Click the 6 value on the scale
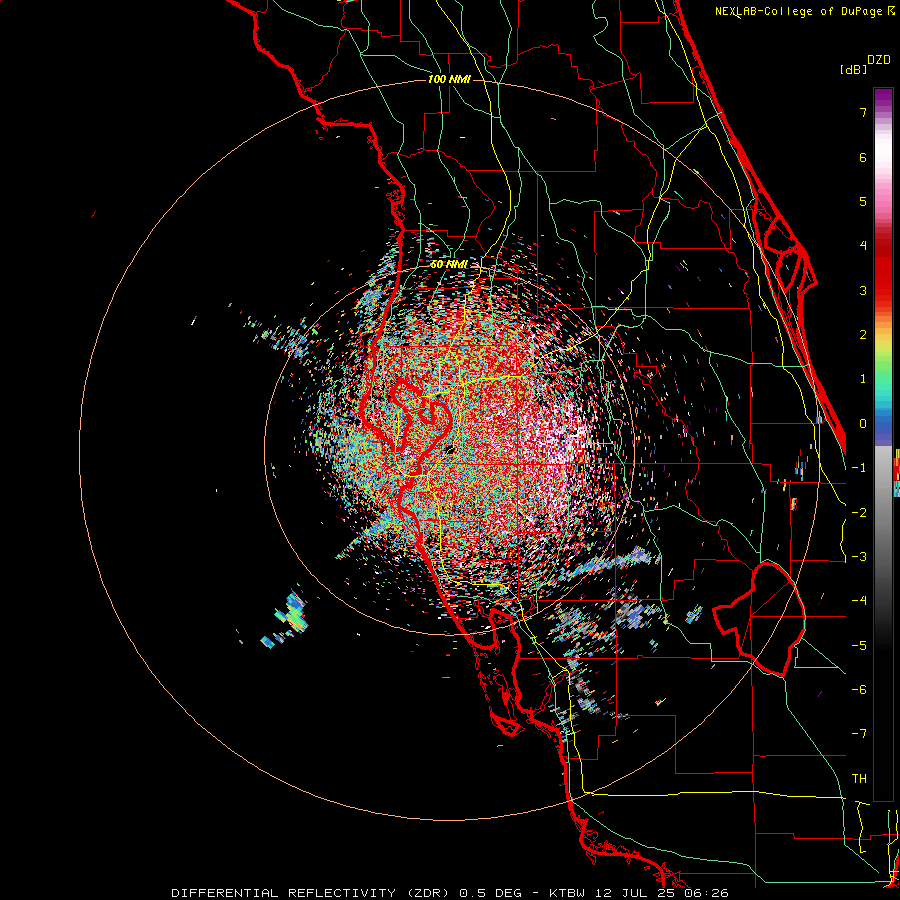Screen dimensions: 900x900 [863, 157]
